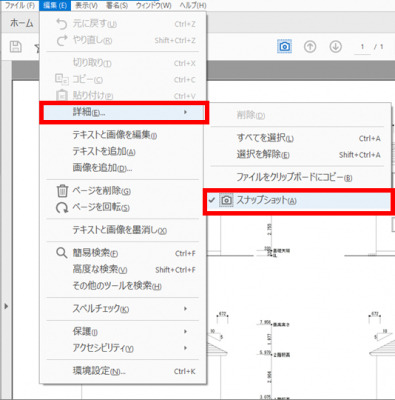Click the save floppy disk icon
395x400 pixels.
(15, 47)
